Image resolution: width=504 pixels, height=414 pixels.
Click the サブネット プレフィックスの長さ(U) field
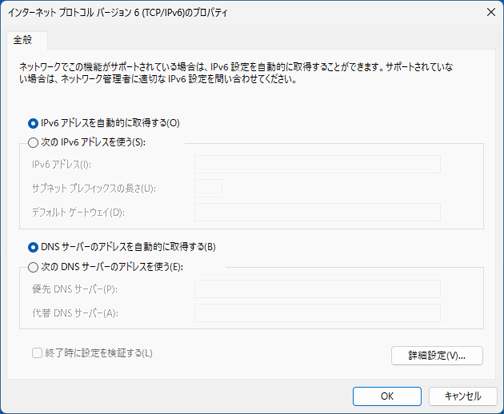208,188
